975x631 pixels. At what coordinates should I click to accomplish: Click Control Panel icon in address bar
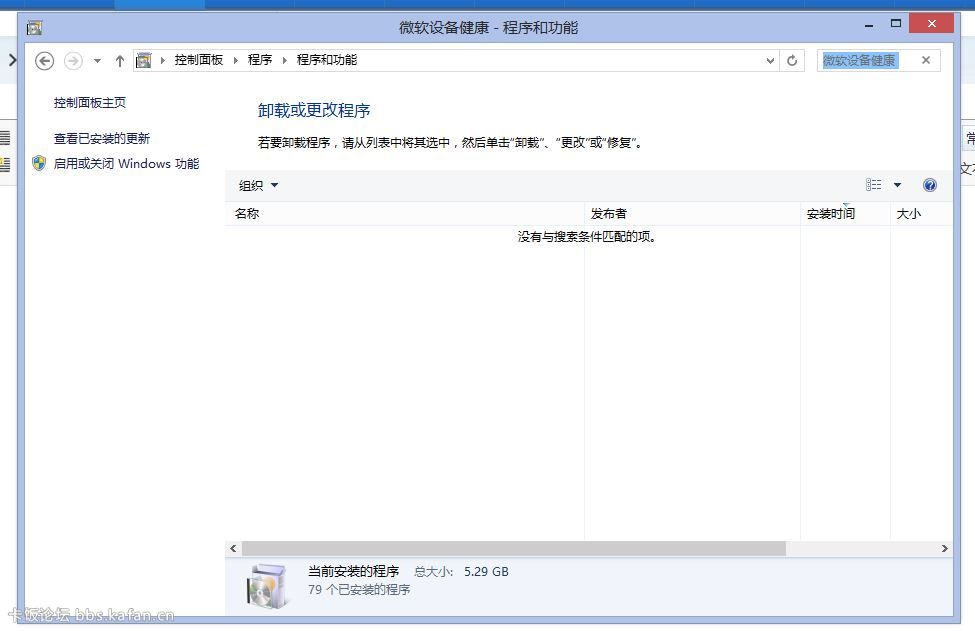(x=144, y=60)
